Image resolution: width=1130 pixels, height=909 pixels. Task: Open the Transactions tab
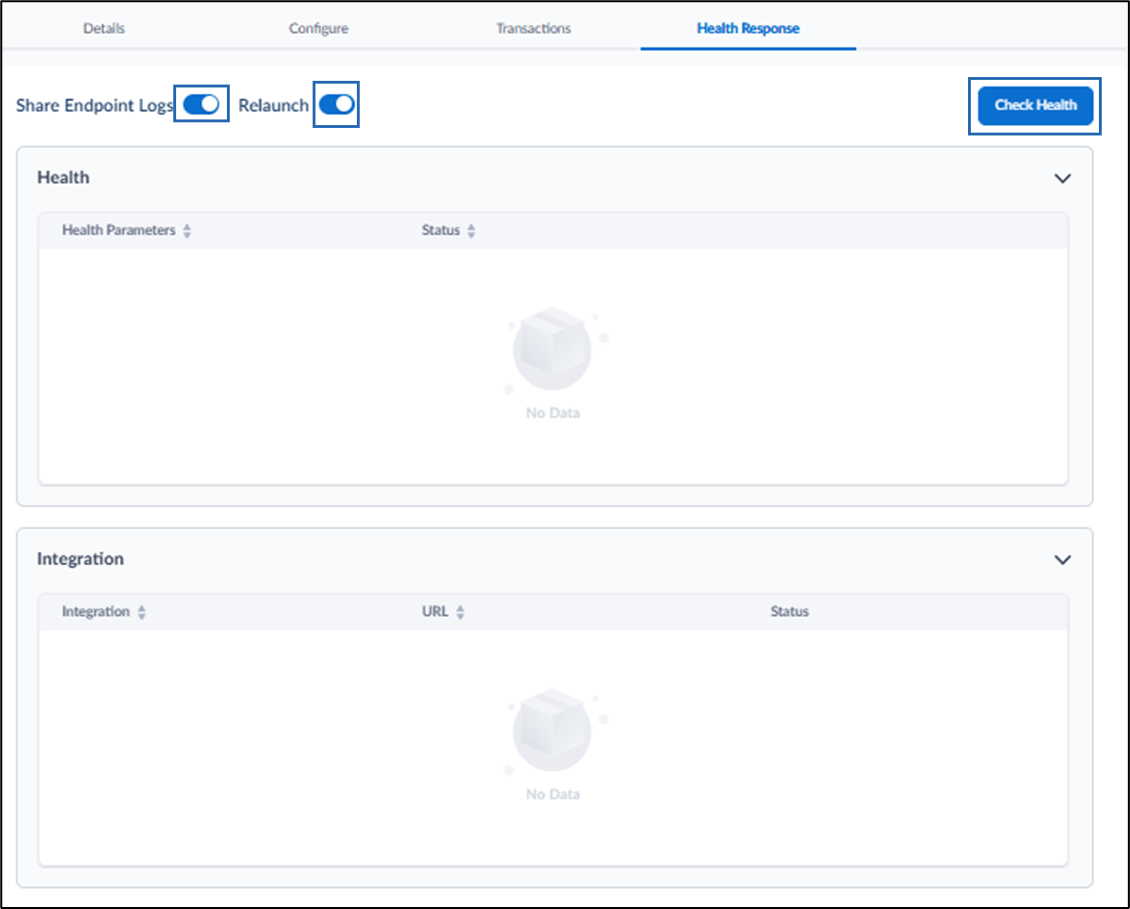[533, 28]
